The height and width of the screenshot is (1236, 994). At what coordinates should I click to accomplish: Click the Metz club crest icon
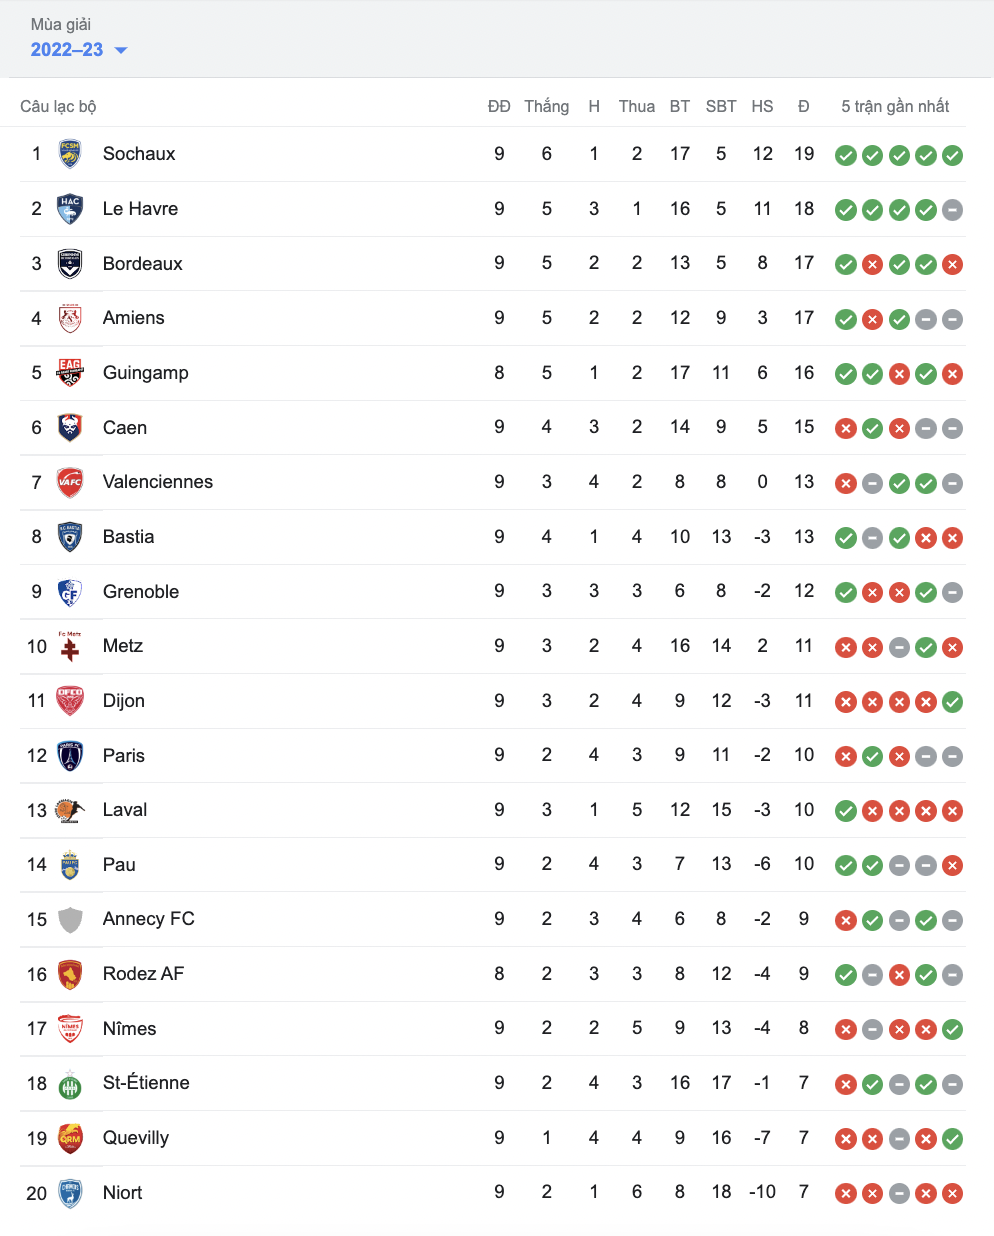(x=70, y=646)
